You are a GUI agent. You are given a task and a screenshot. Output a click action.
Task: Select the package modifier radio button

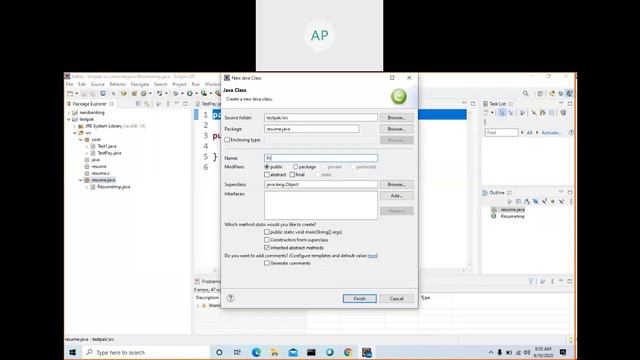click(295, 167)
